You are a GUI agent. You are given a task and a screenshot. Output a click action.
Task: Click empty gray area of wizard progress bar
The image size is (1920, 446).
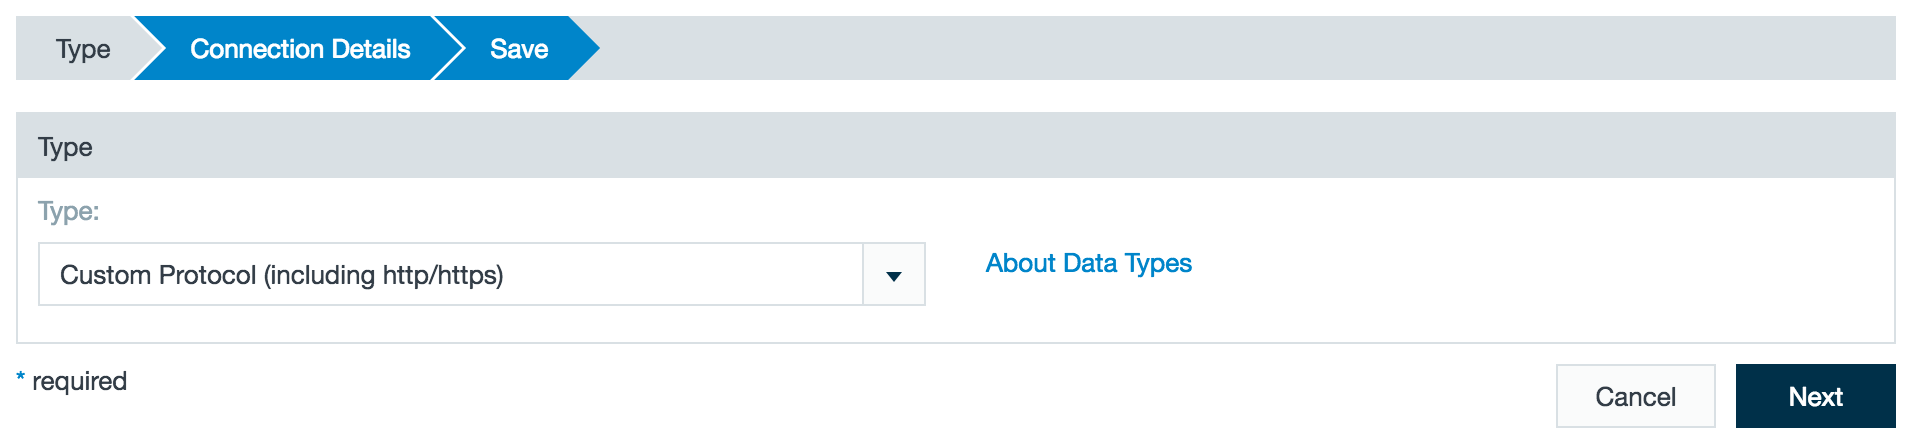pos(1248,48)
